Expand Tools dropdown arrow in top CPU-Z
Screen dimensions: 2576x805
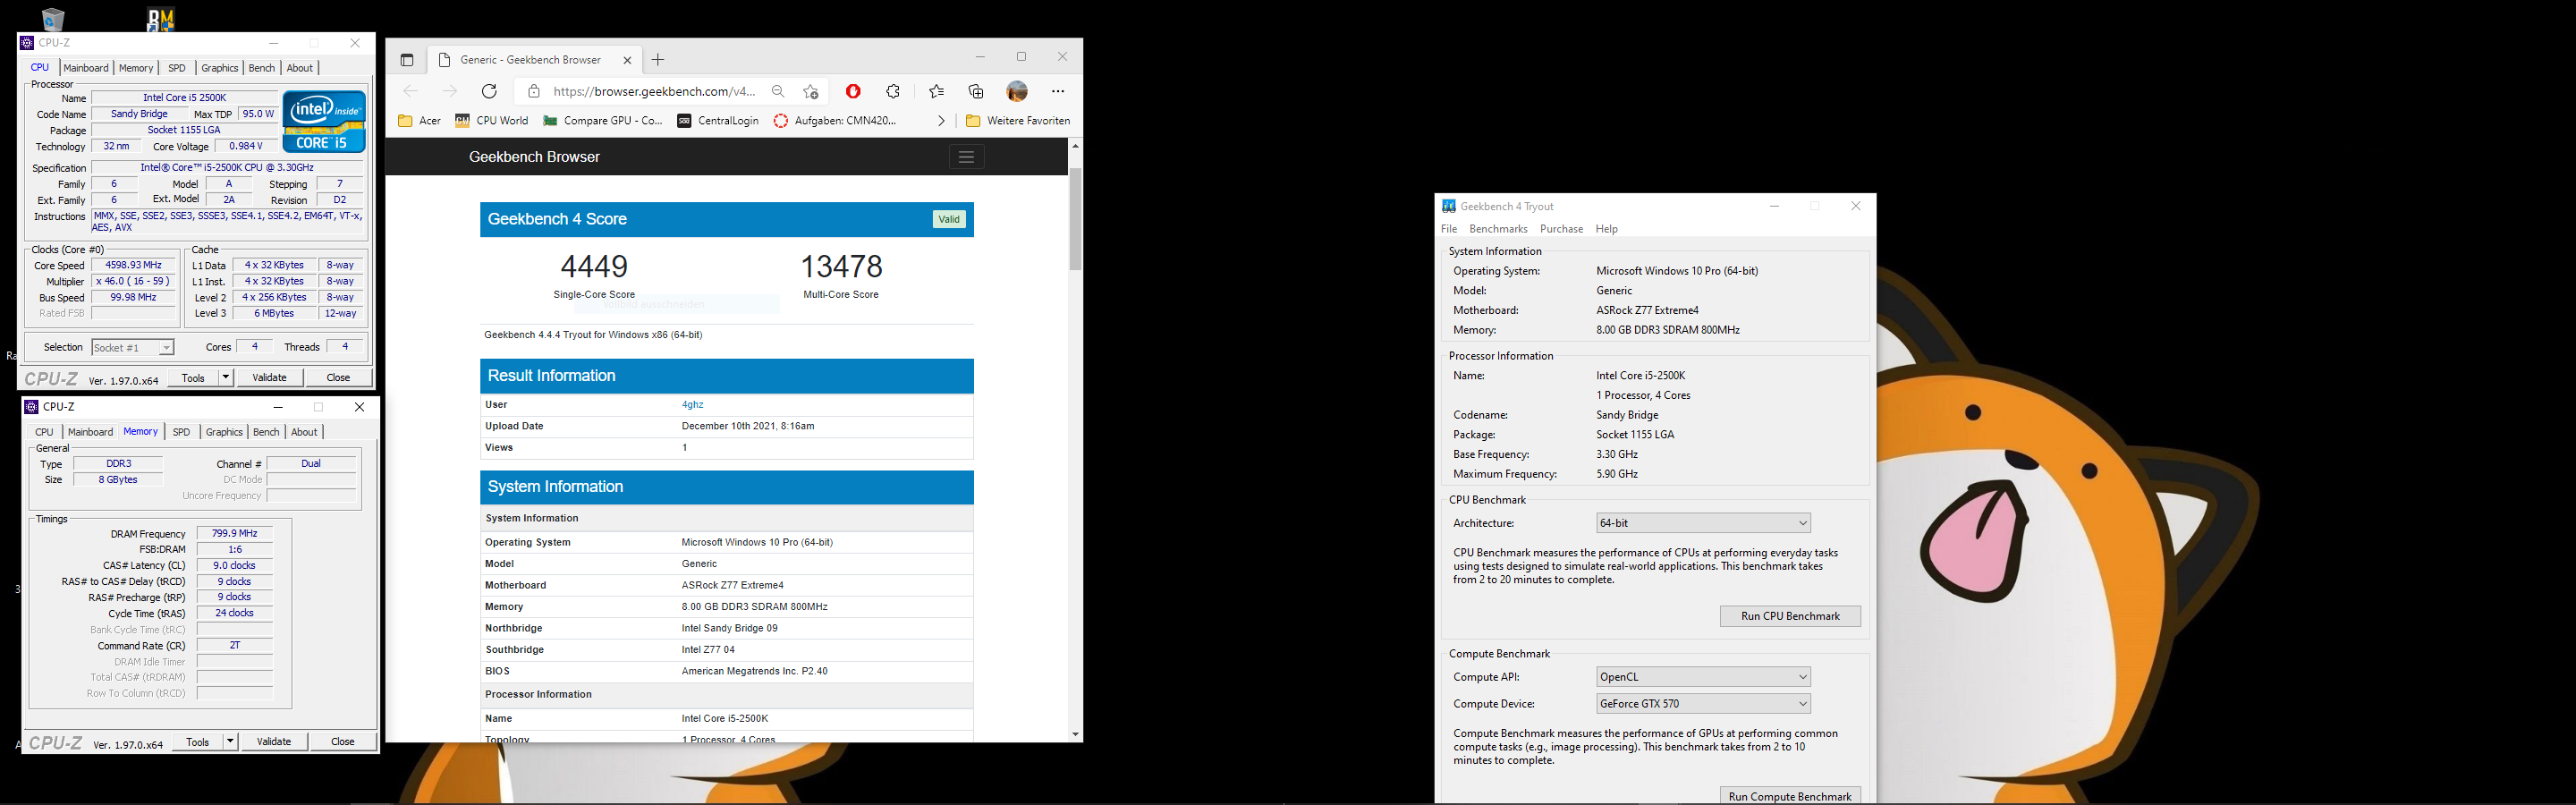coord(226,377)
